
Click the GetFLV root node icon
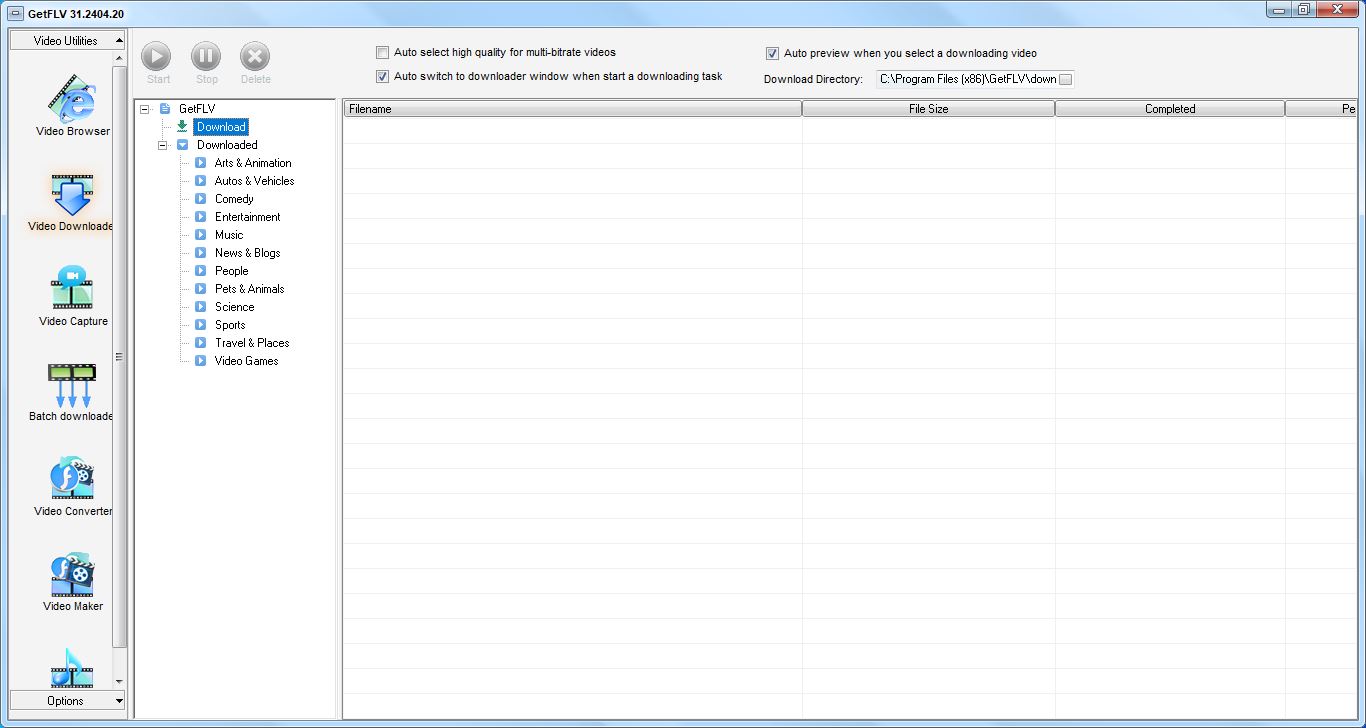pos(165,109)
